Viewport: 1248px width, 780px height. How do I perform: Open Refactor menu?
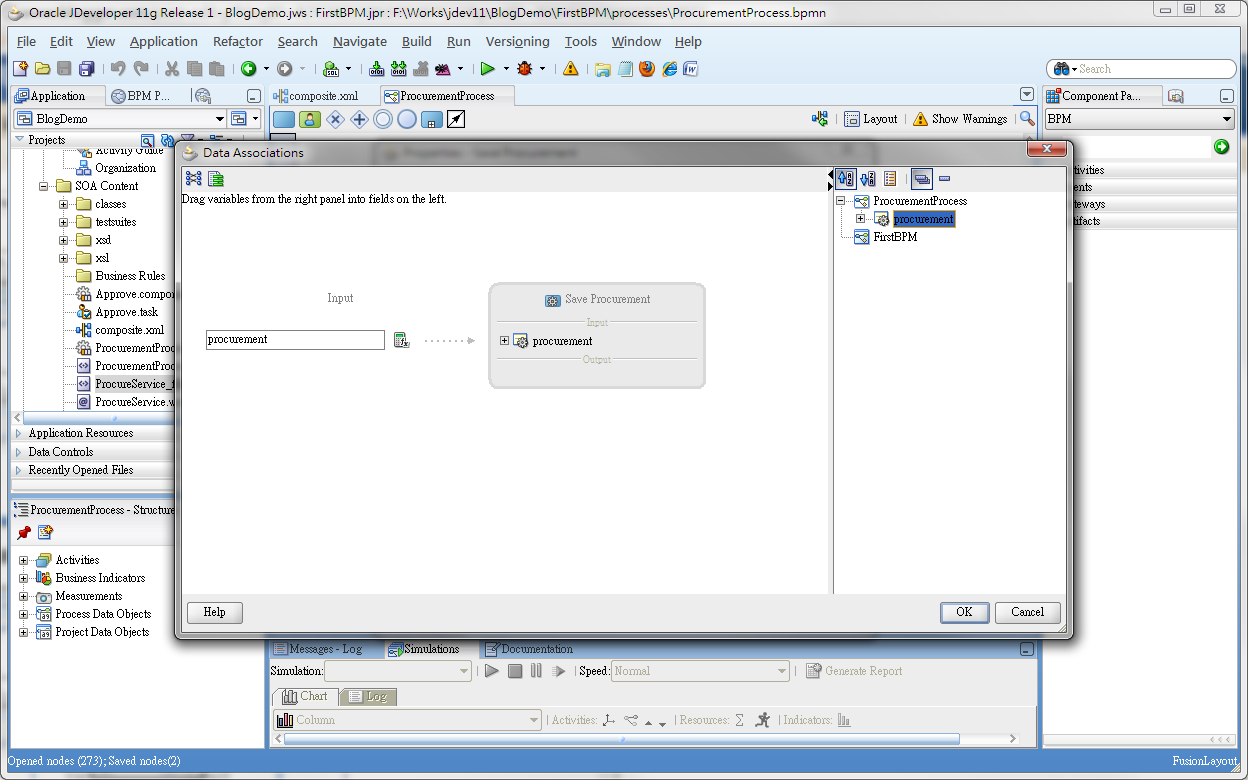coord(238,41)
